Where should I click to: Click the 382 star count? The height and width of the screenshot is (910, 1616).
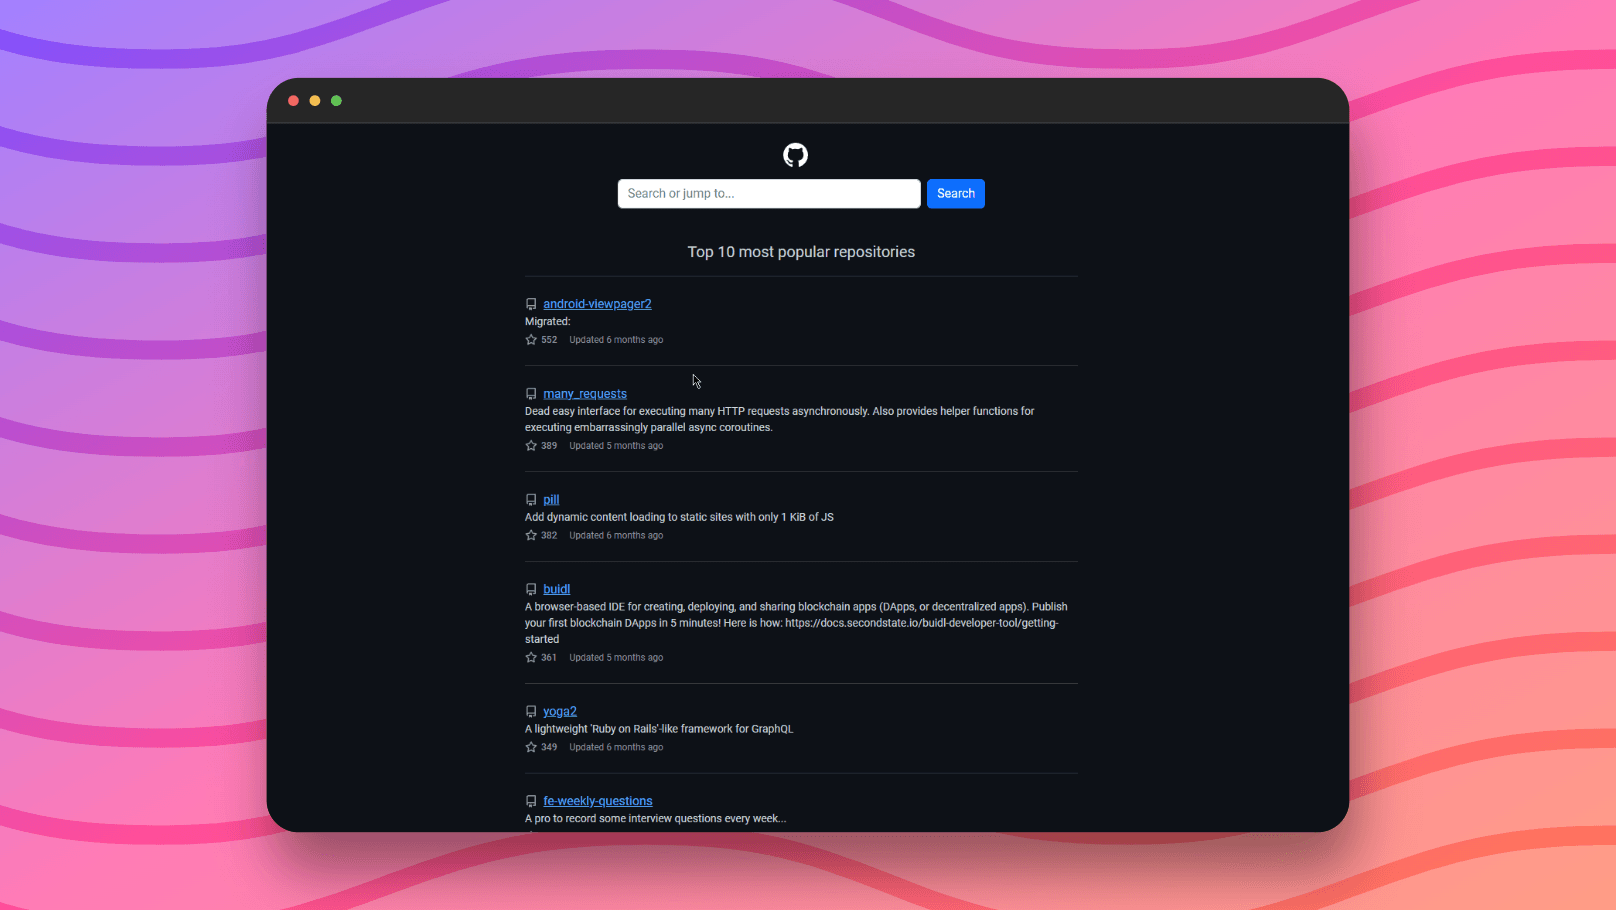[x=549, y=536]
